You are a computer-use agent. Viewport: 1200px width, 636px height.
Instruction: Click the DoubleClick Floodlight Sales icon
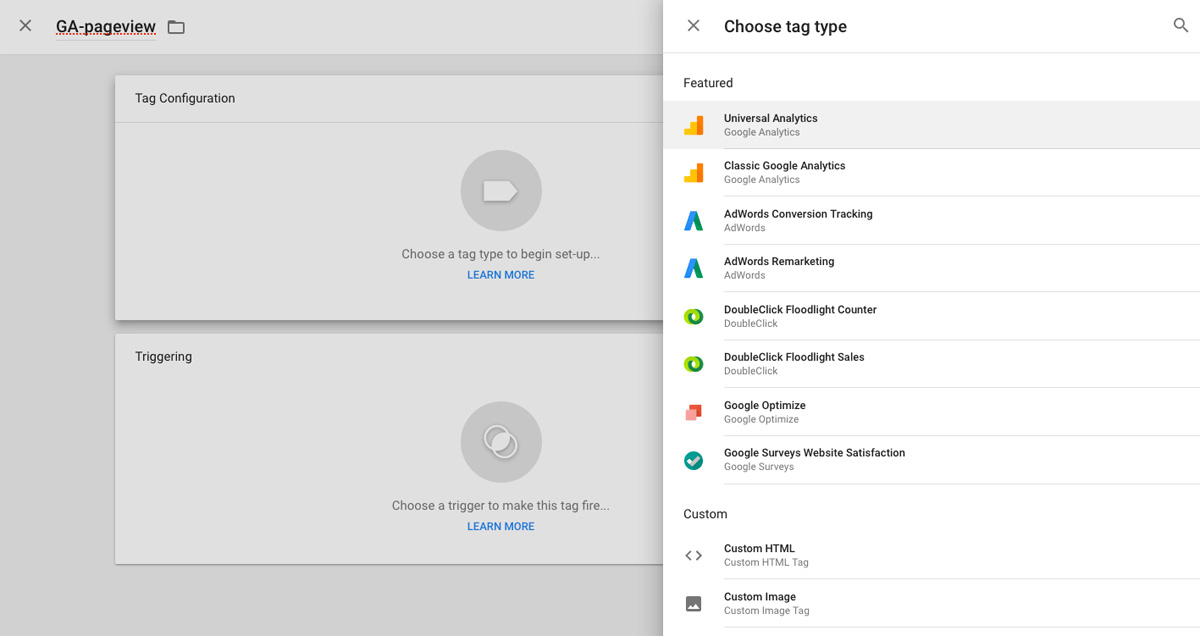(x=693, y=364)
